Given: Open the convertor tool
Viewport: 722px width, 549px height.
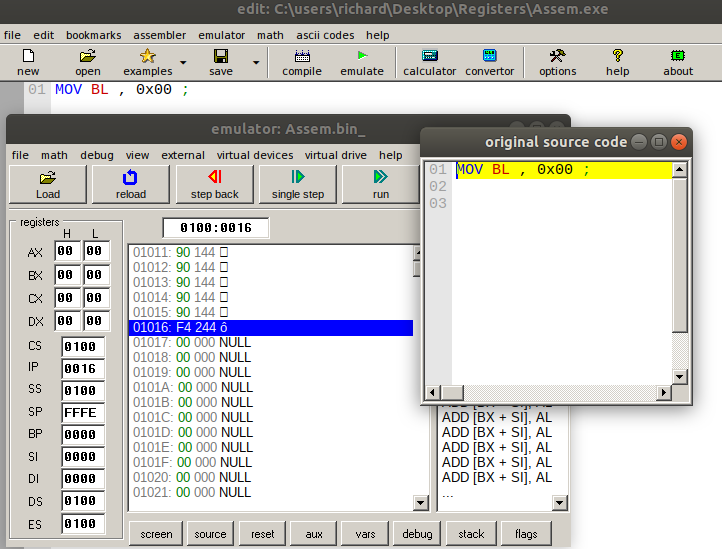Looking at the screenshot, I should coord(490,57).
